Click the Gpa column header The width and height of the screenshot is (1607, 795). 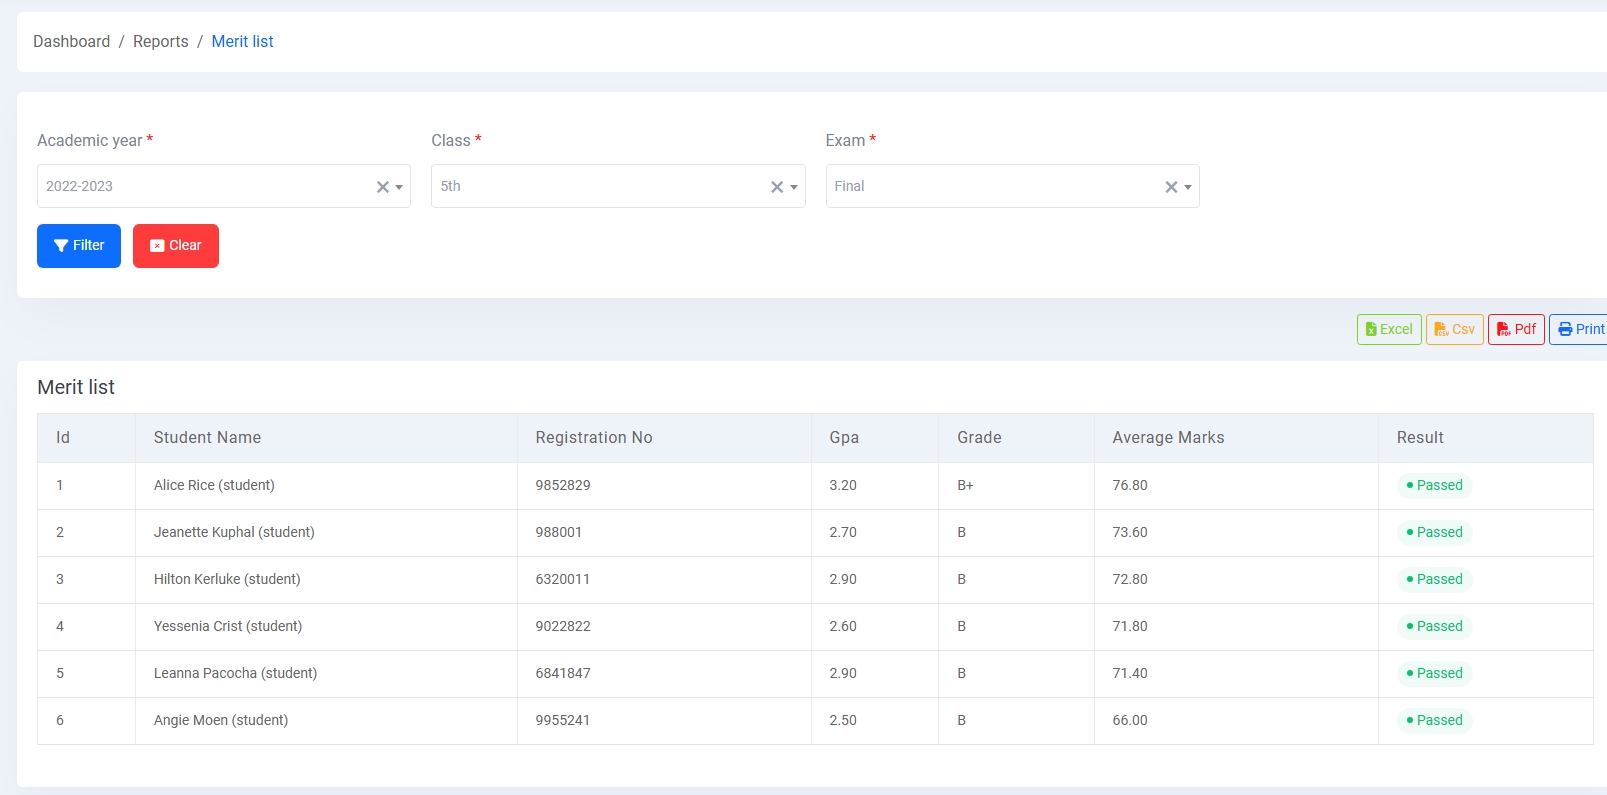tap(844, 438)
